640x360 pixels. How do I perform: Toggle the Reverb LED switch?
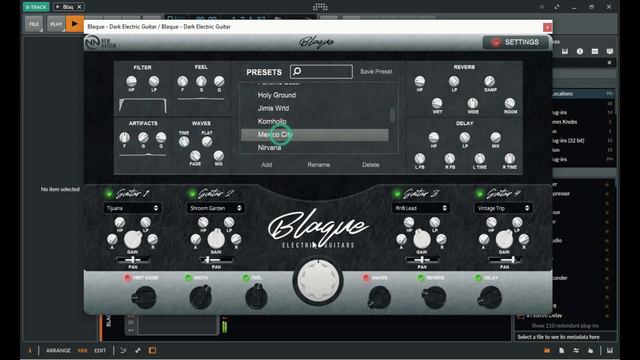click(x=421, y=278)
